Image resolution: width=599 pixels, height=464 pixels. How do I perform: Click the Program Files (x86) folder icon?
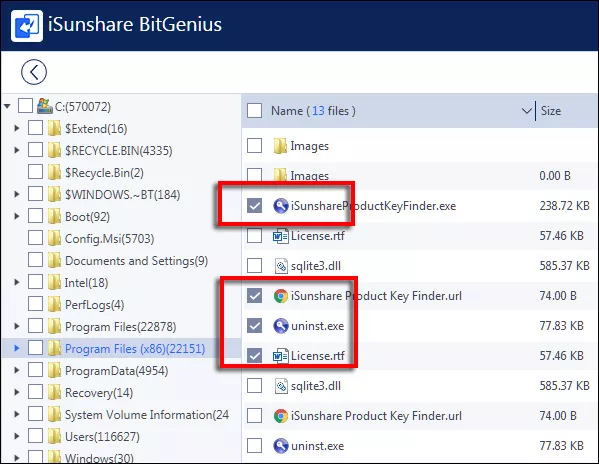coord(54,348)
